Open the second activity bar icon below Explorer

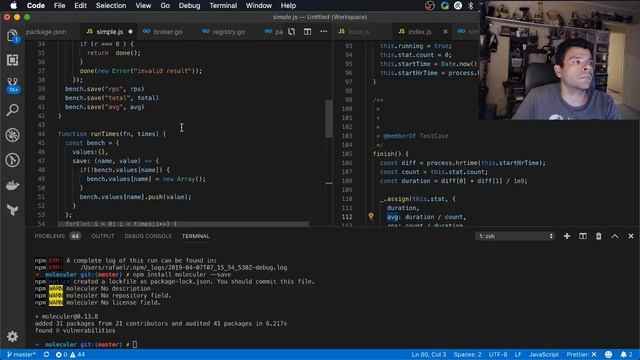click(13, 60)
